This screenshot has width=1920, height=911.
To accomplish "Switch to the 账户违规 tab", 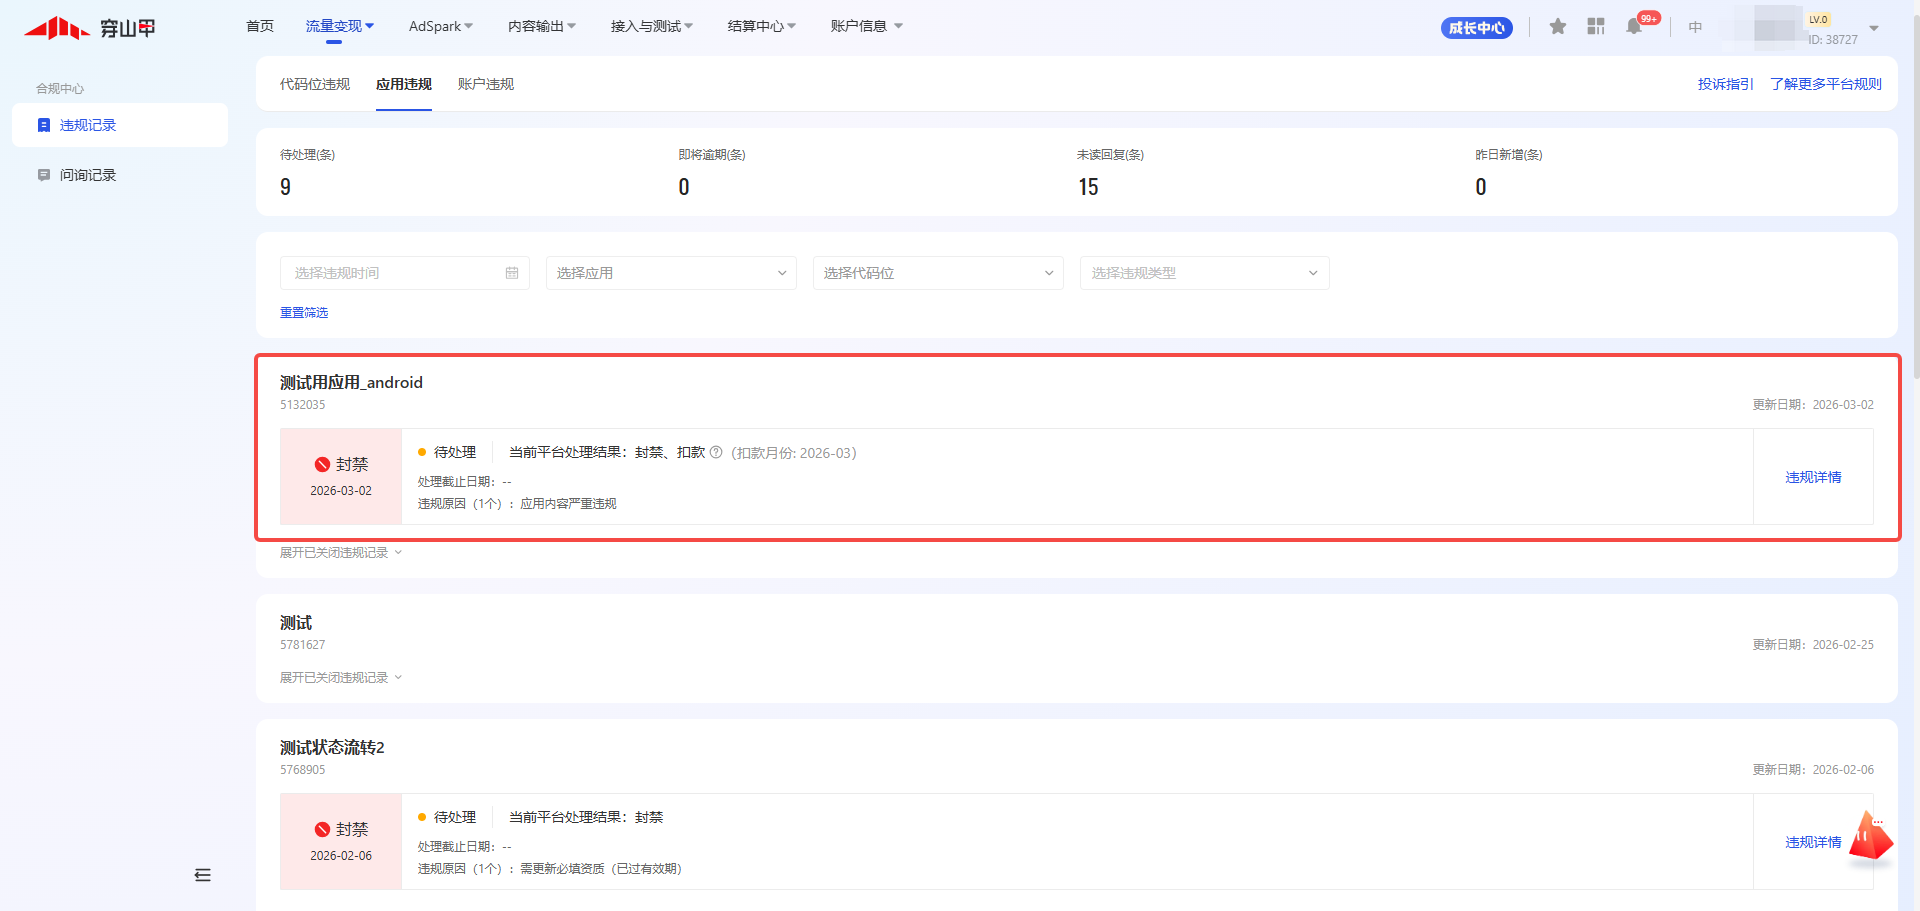I will coord(486,84).
